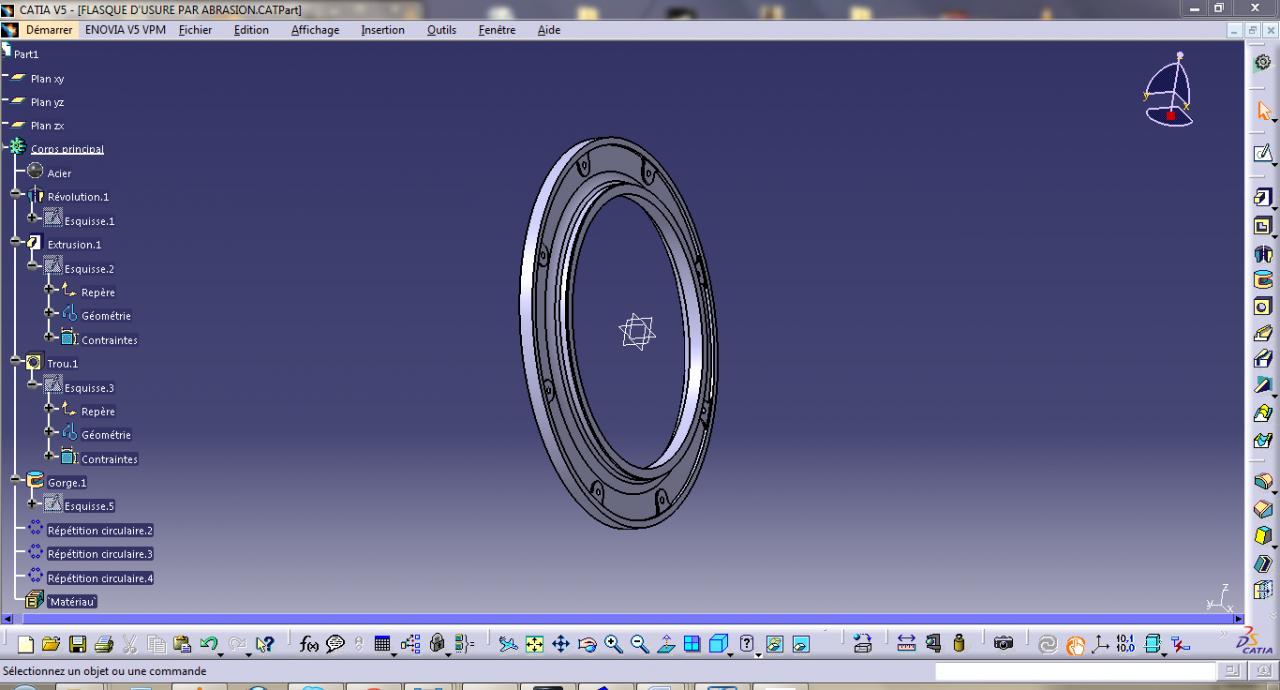The image size is (1280, 690).
Task: Select Corps principal in the tree
Action: pos(67,149)
